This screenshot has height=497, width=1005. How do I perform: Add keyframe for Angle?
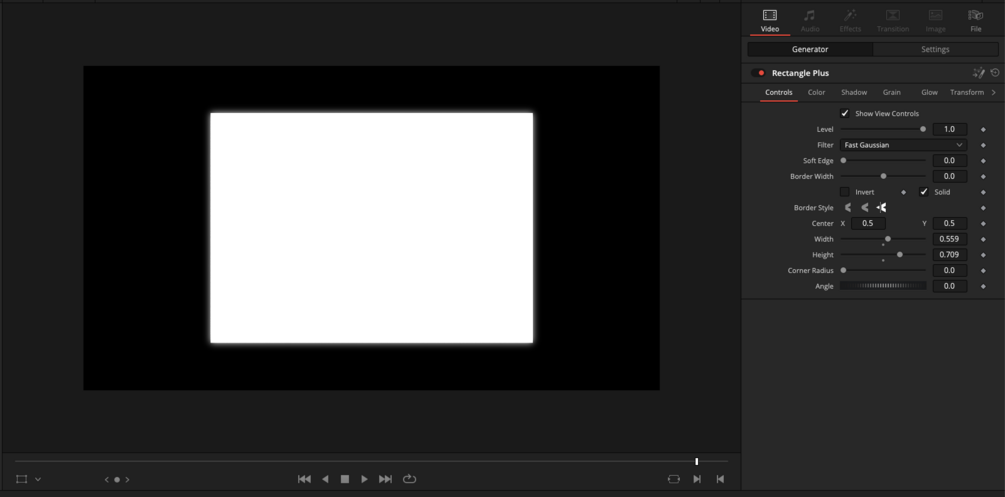click(x=983, y=286)
